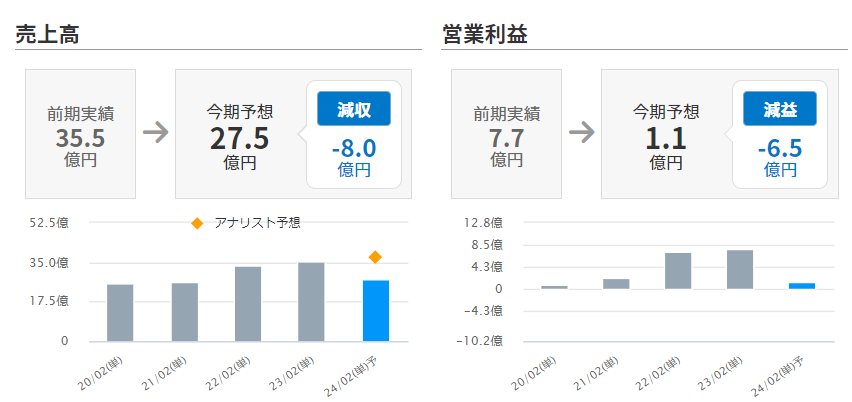The height and width of the screenshot is (402, 852).
Task: Select the 21/02 bar in the sales chart
Action: pos(184,311)
